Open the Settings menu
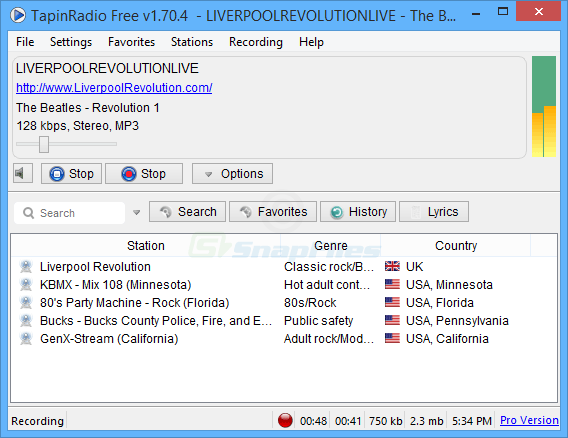 pyautogui.click(x=71, y=42)
